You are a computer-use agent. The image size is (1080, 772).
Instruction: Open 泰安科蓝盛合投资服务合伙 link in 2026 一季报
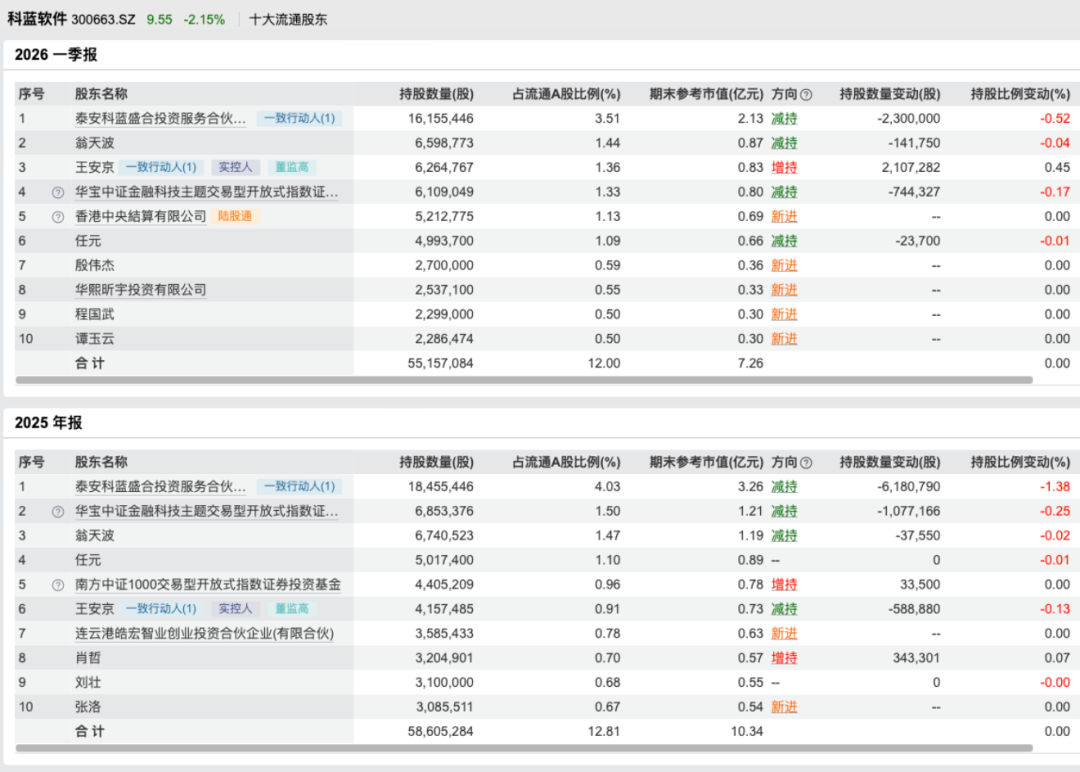(x=160, y=118)
